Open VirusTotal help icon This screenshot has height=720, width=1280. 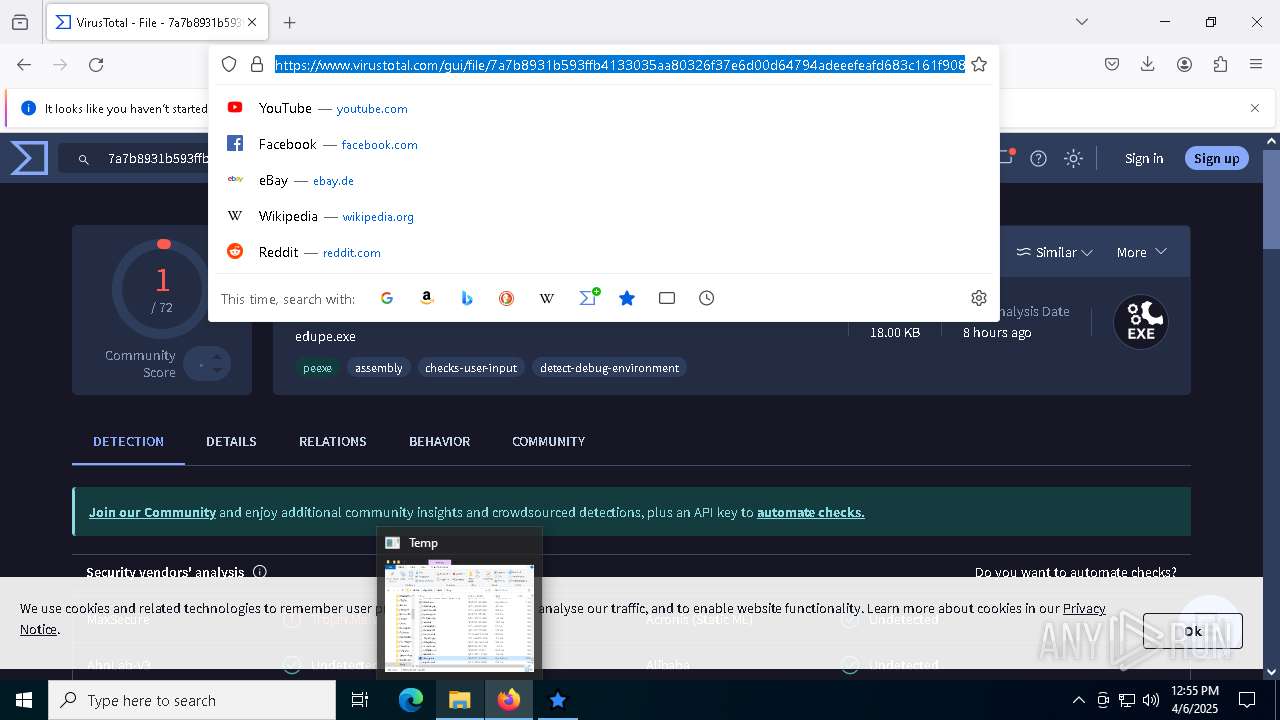coord(1039,158)
